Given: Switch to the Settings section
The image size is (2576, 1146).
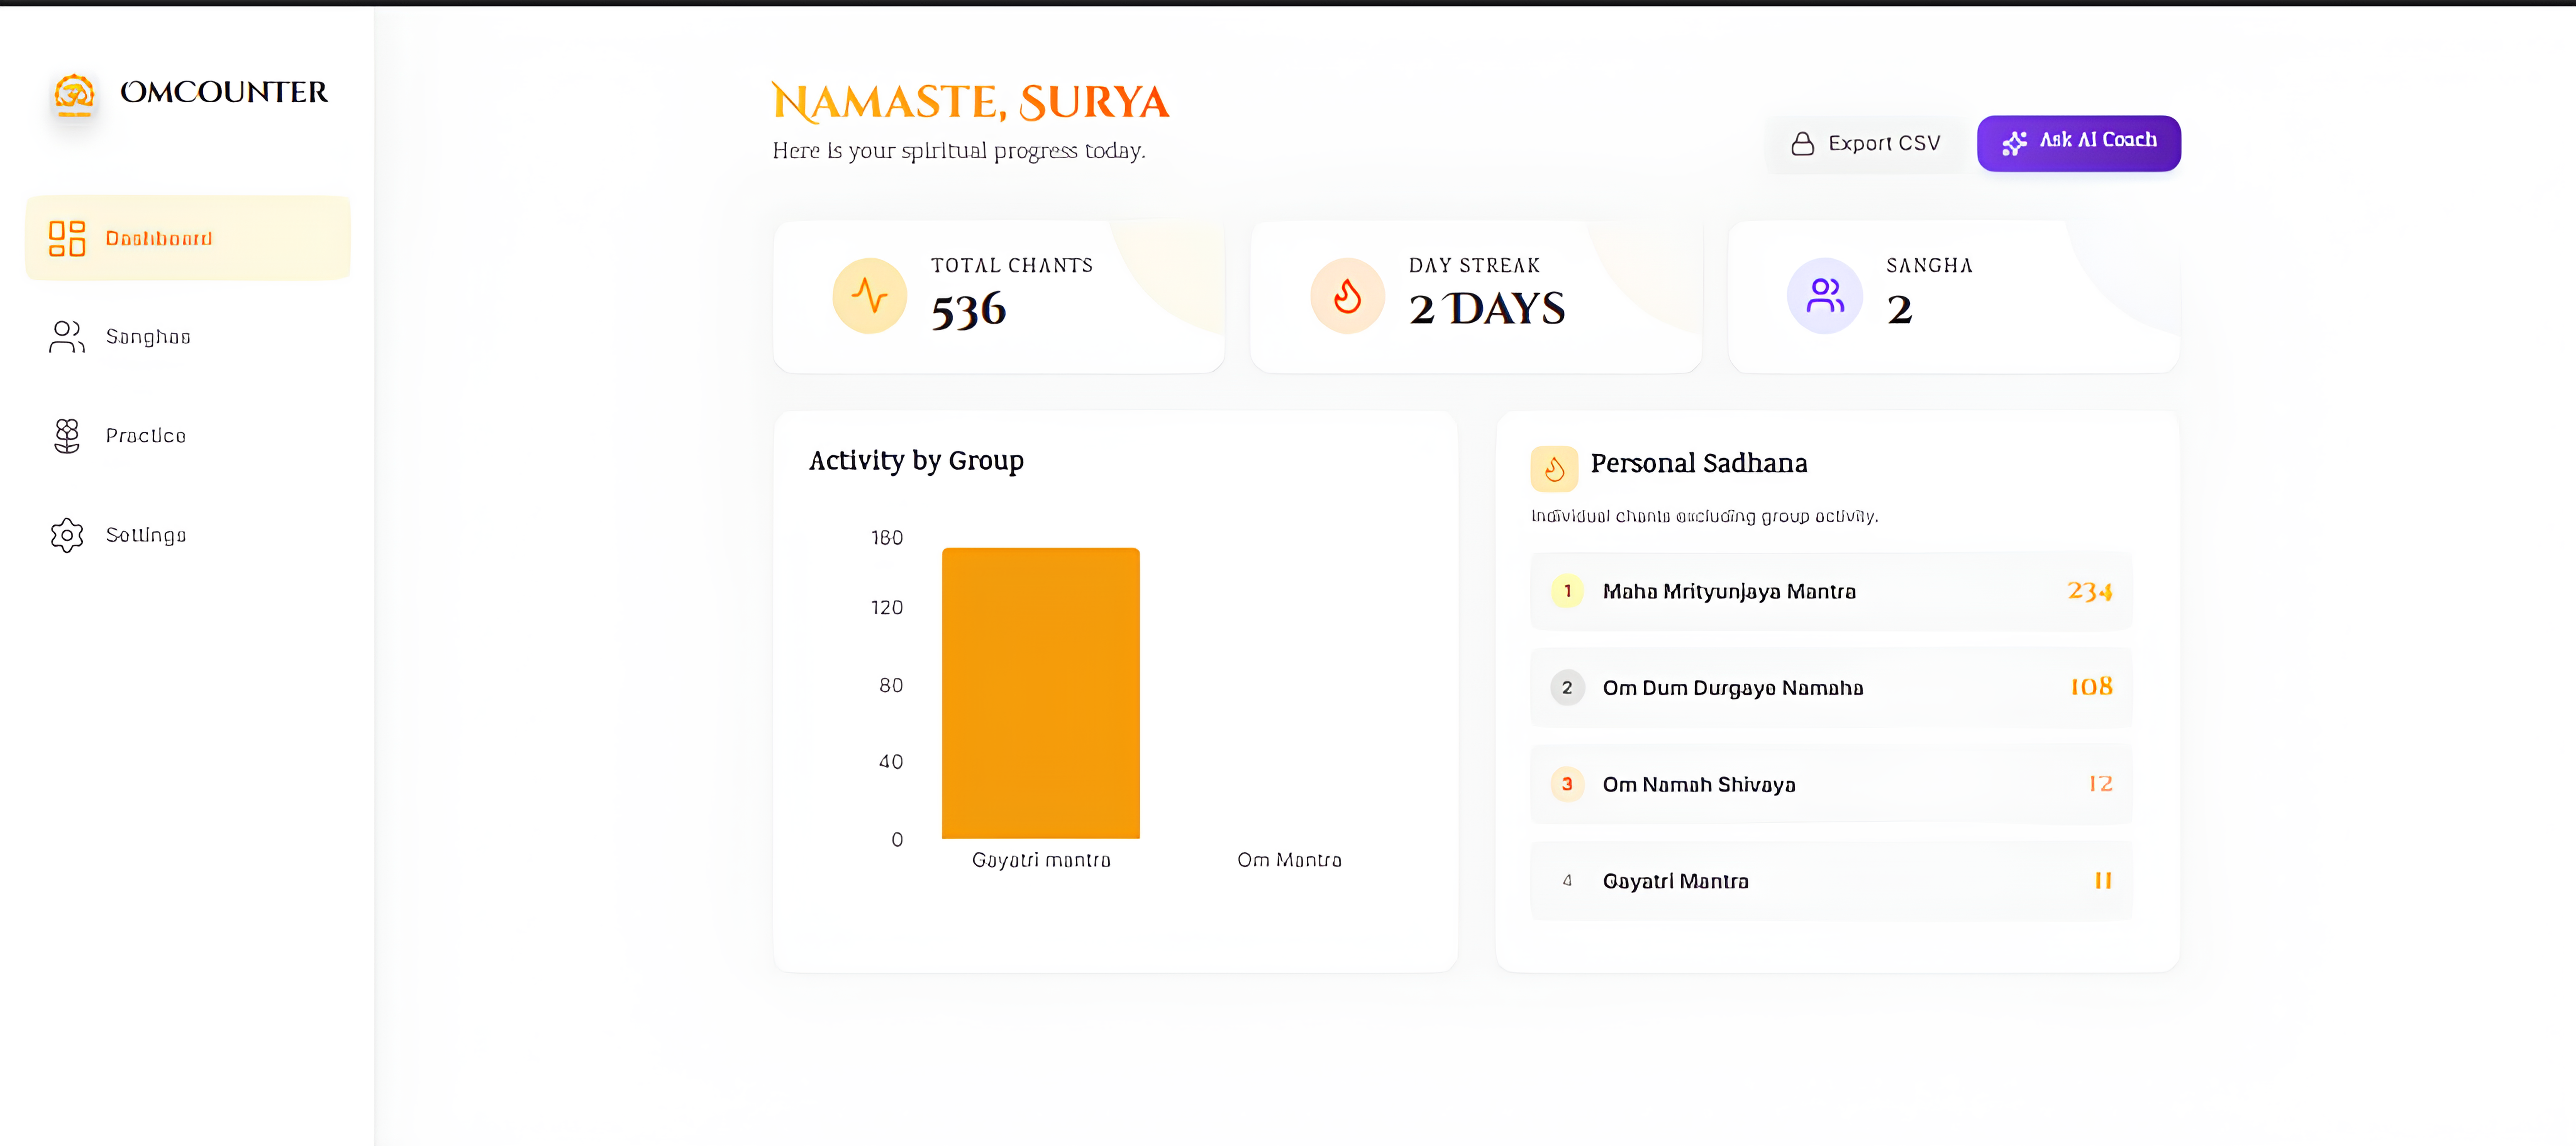Looking at the screenshot, I should pos(146,535).
